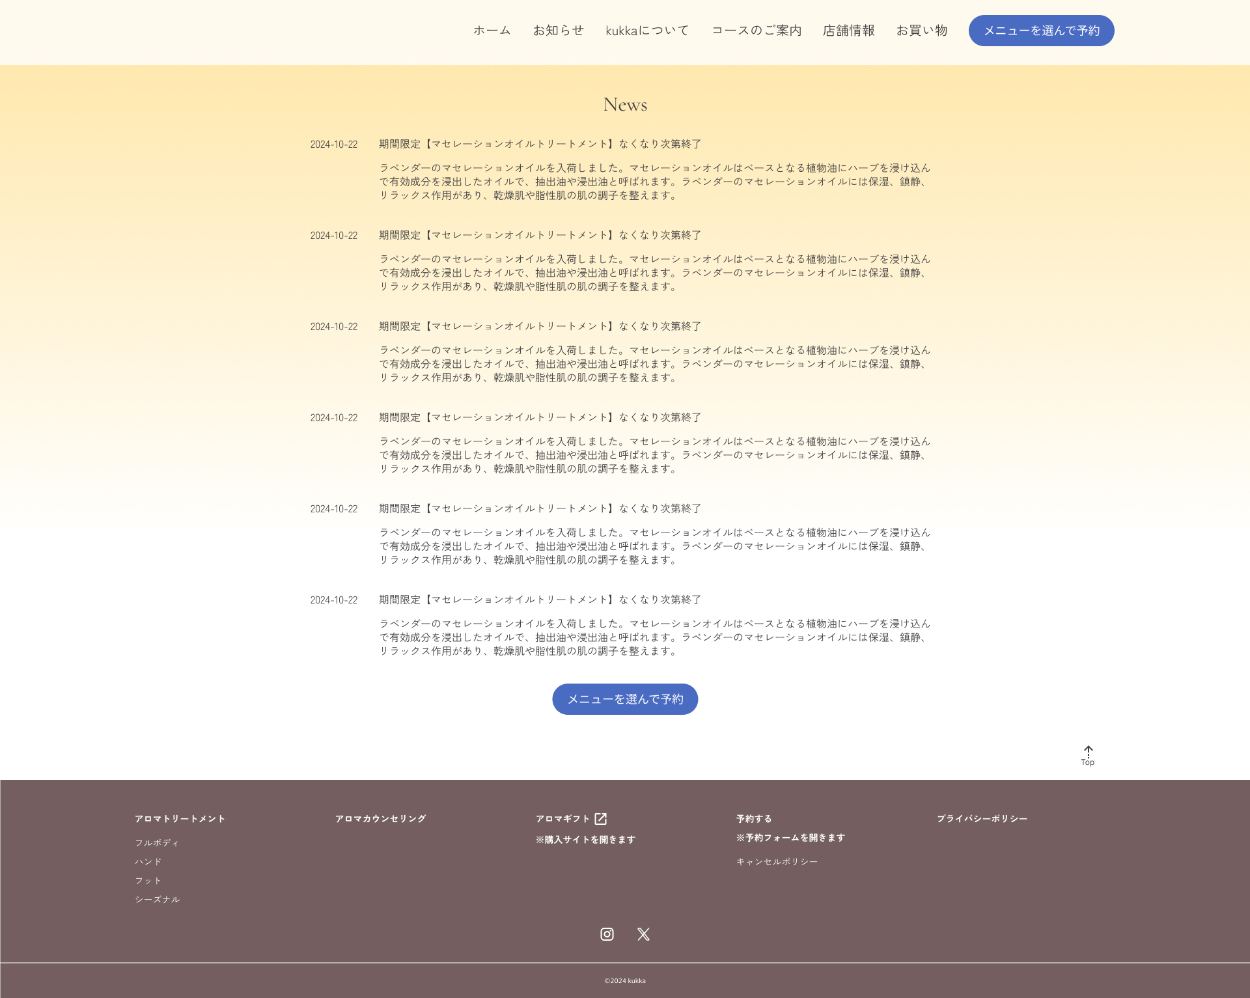Screen dimensions: 1250x998
Task: Open コースのご案内 navigation item
Action: [756, 31]
